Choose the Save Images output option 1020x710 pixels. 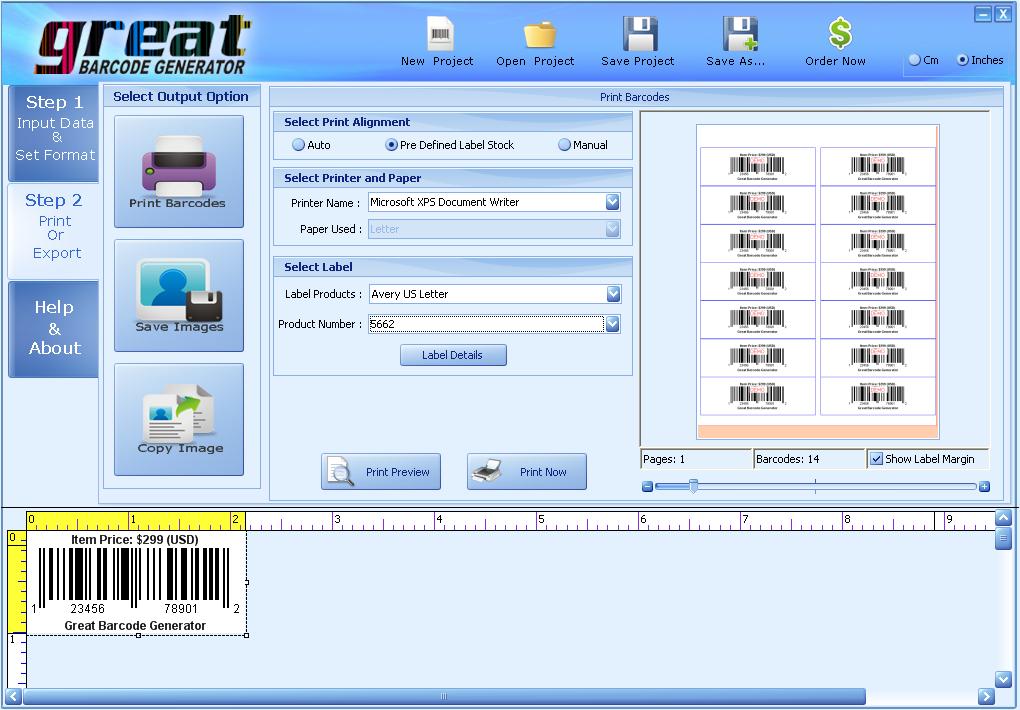[179, 295]
